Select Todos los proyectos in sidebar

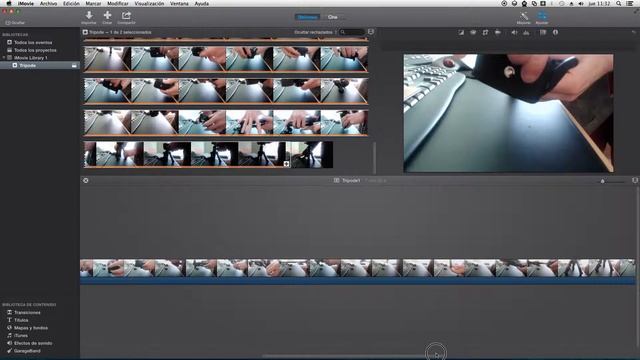click(35, 50)
